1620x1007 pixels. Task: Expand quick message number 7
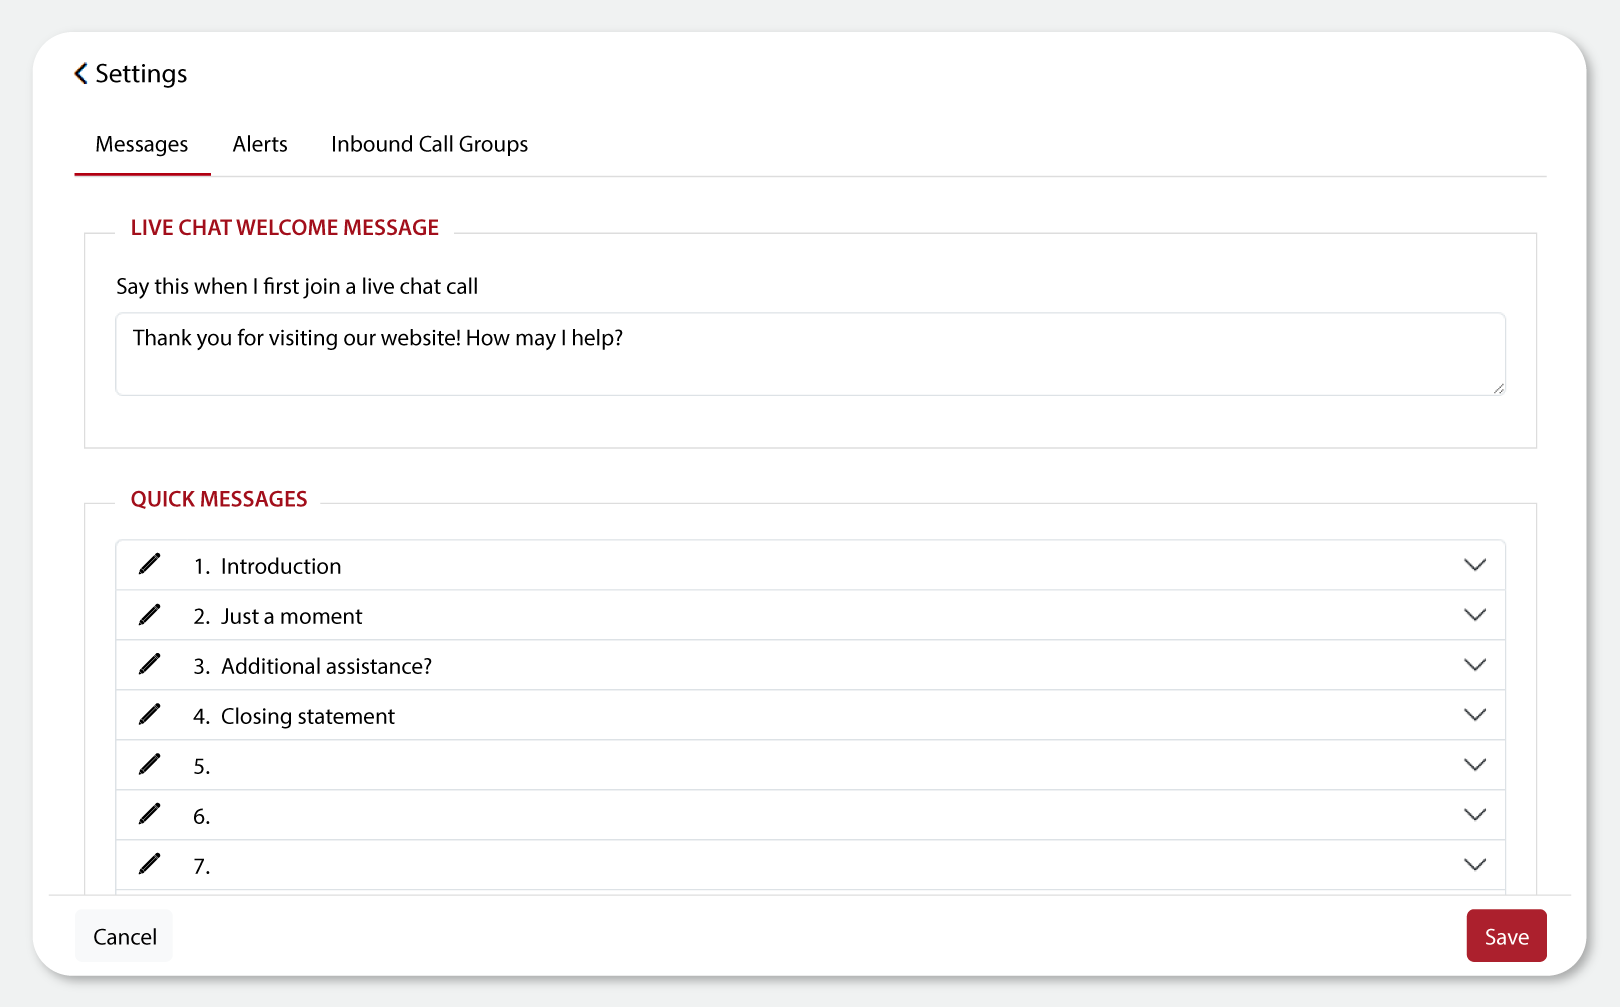pos(1475,864)
